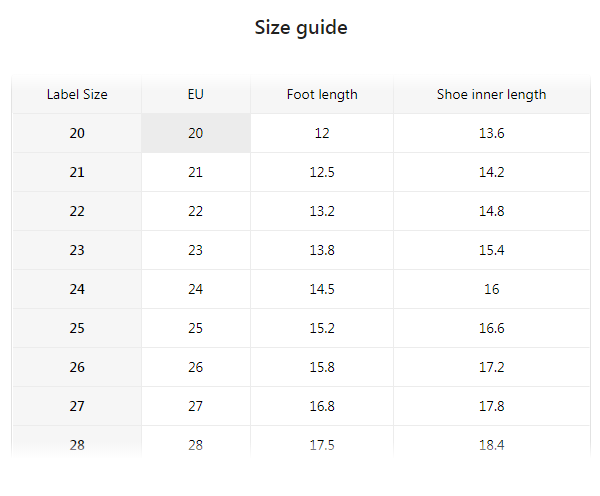
Task: Select shoe inner length 18.4 cell
Action: point(491,444)
